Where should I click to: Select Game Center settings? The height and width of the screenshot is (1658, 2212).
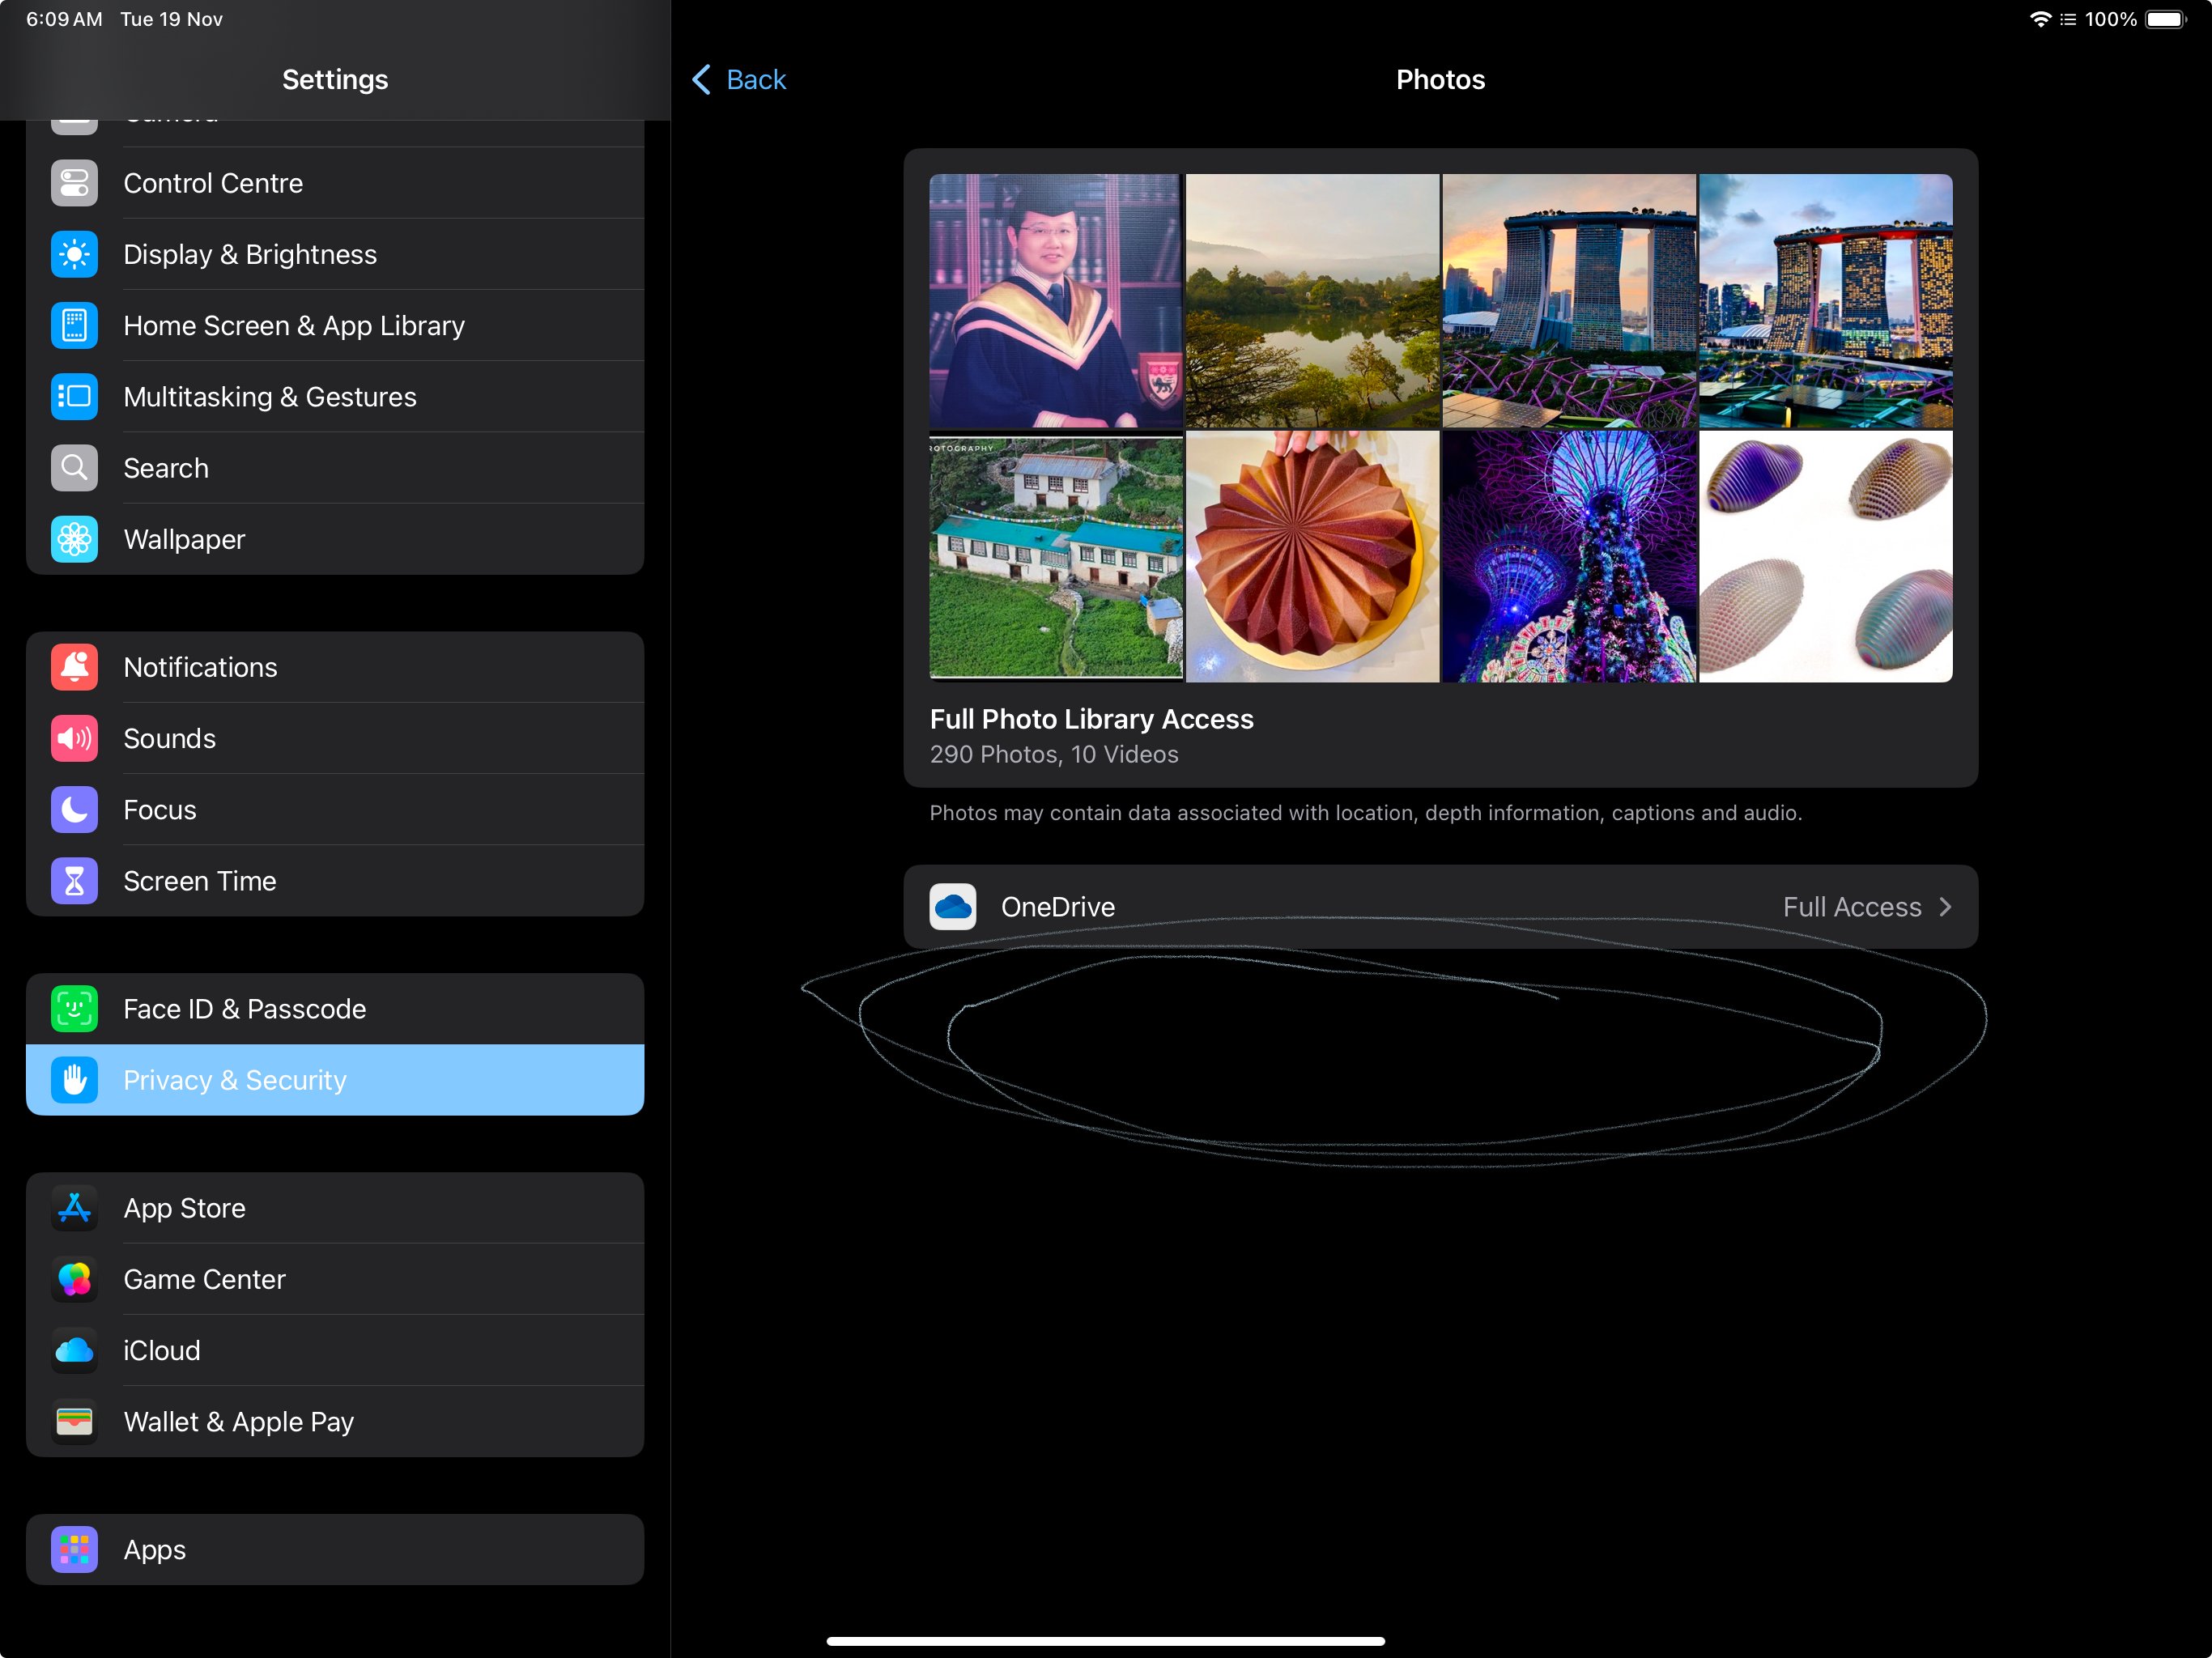click(x=335, y=1279)
